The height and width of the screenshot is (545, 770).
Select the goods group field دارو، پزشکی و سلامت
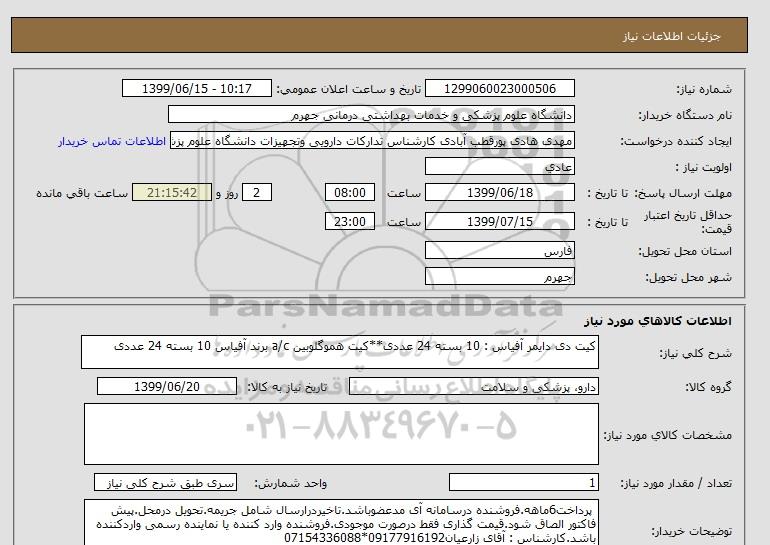click(x=473, y=386)
